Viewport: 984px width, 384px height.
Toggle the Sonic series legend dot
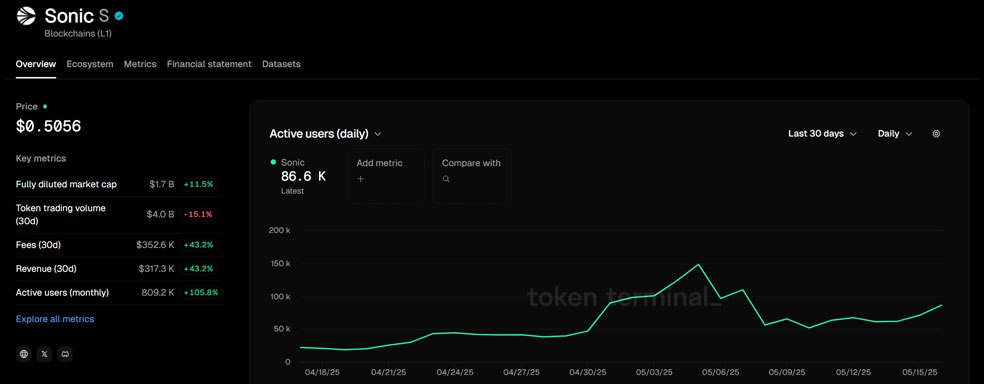click(273, 162)
